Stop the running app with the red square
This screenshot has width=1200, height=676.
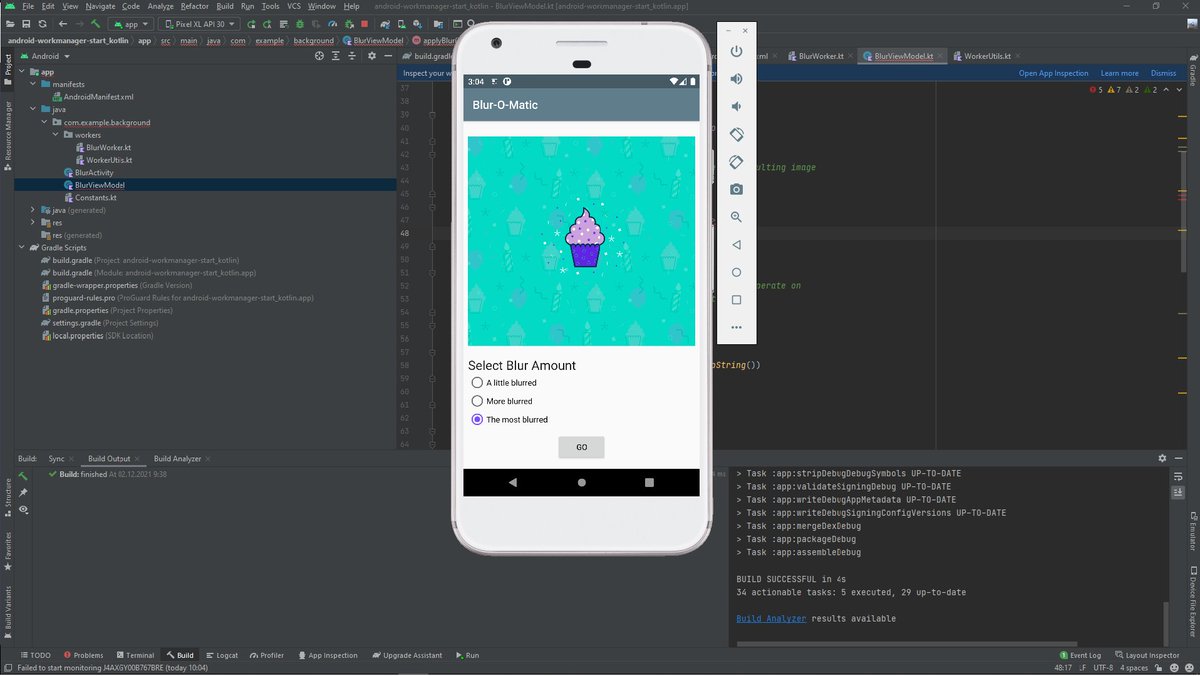click(x=364, y=23)
